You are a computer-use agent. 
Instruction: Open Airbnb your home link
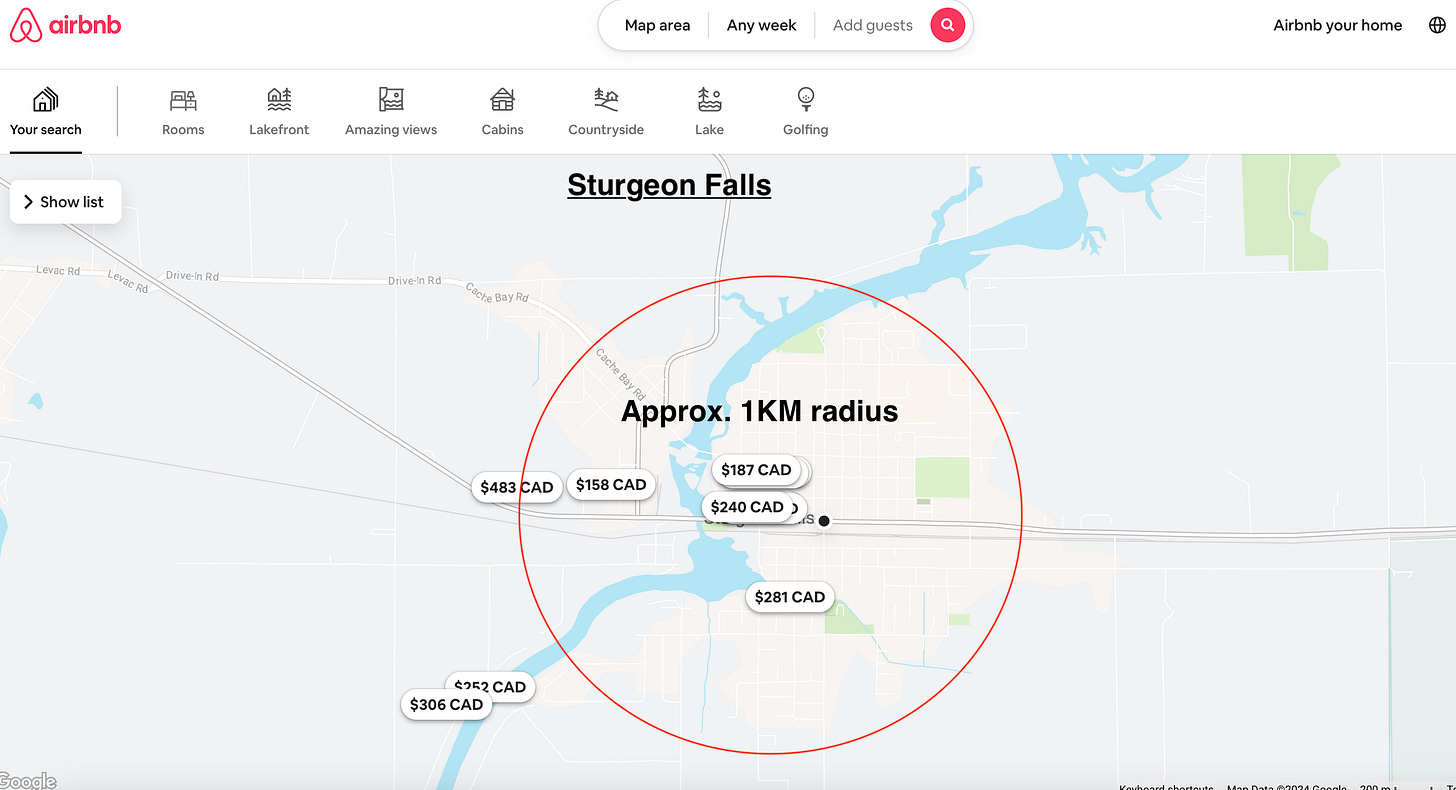(x=1338, y=25)
